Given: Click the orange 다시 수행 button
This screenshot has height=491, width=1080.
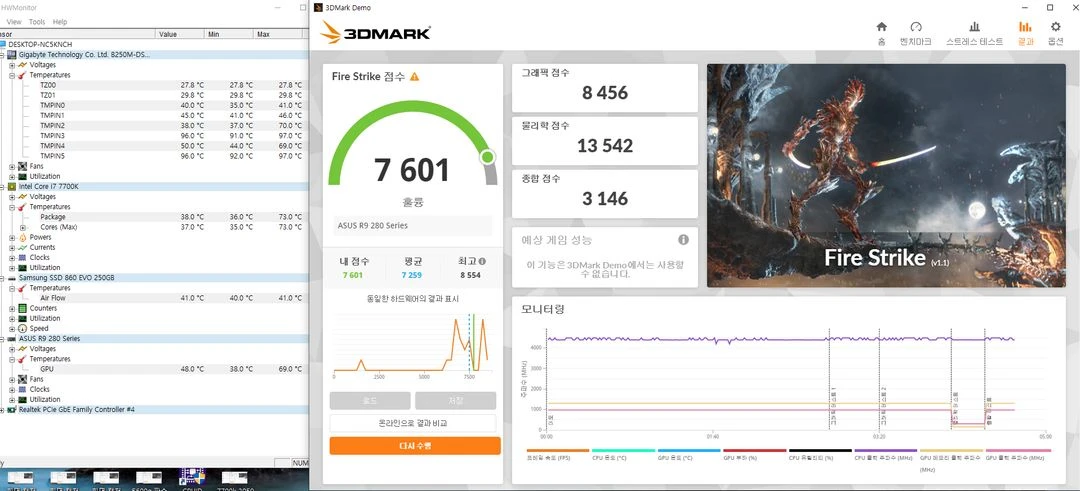Looking at the screenshot, I should (415, 446).
